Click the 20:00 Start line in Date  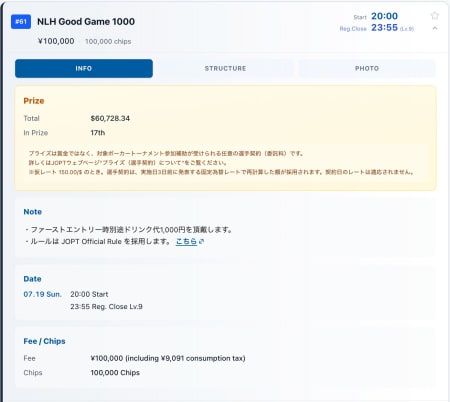(x=89, y=294)
